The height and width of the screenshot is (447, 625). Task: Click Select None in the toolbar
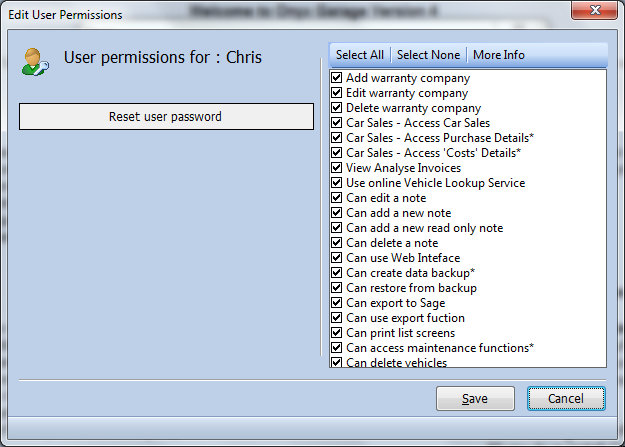point(428,55)
